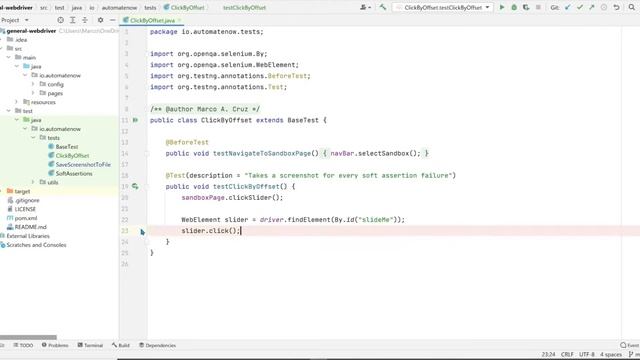Unfold the code on line 14
Viewport: 640px width, 360px height.
[147, 153]
